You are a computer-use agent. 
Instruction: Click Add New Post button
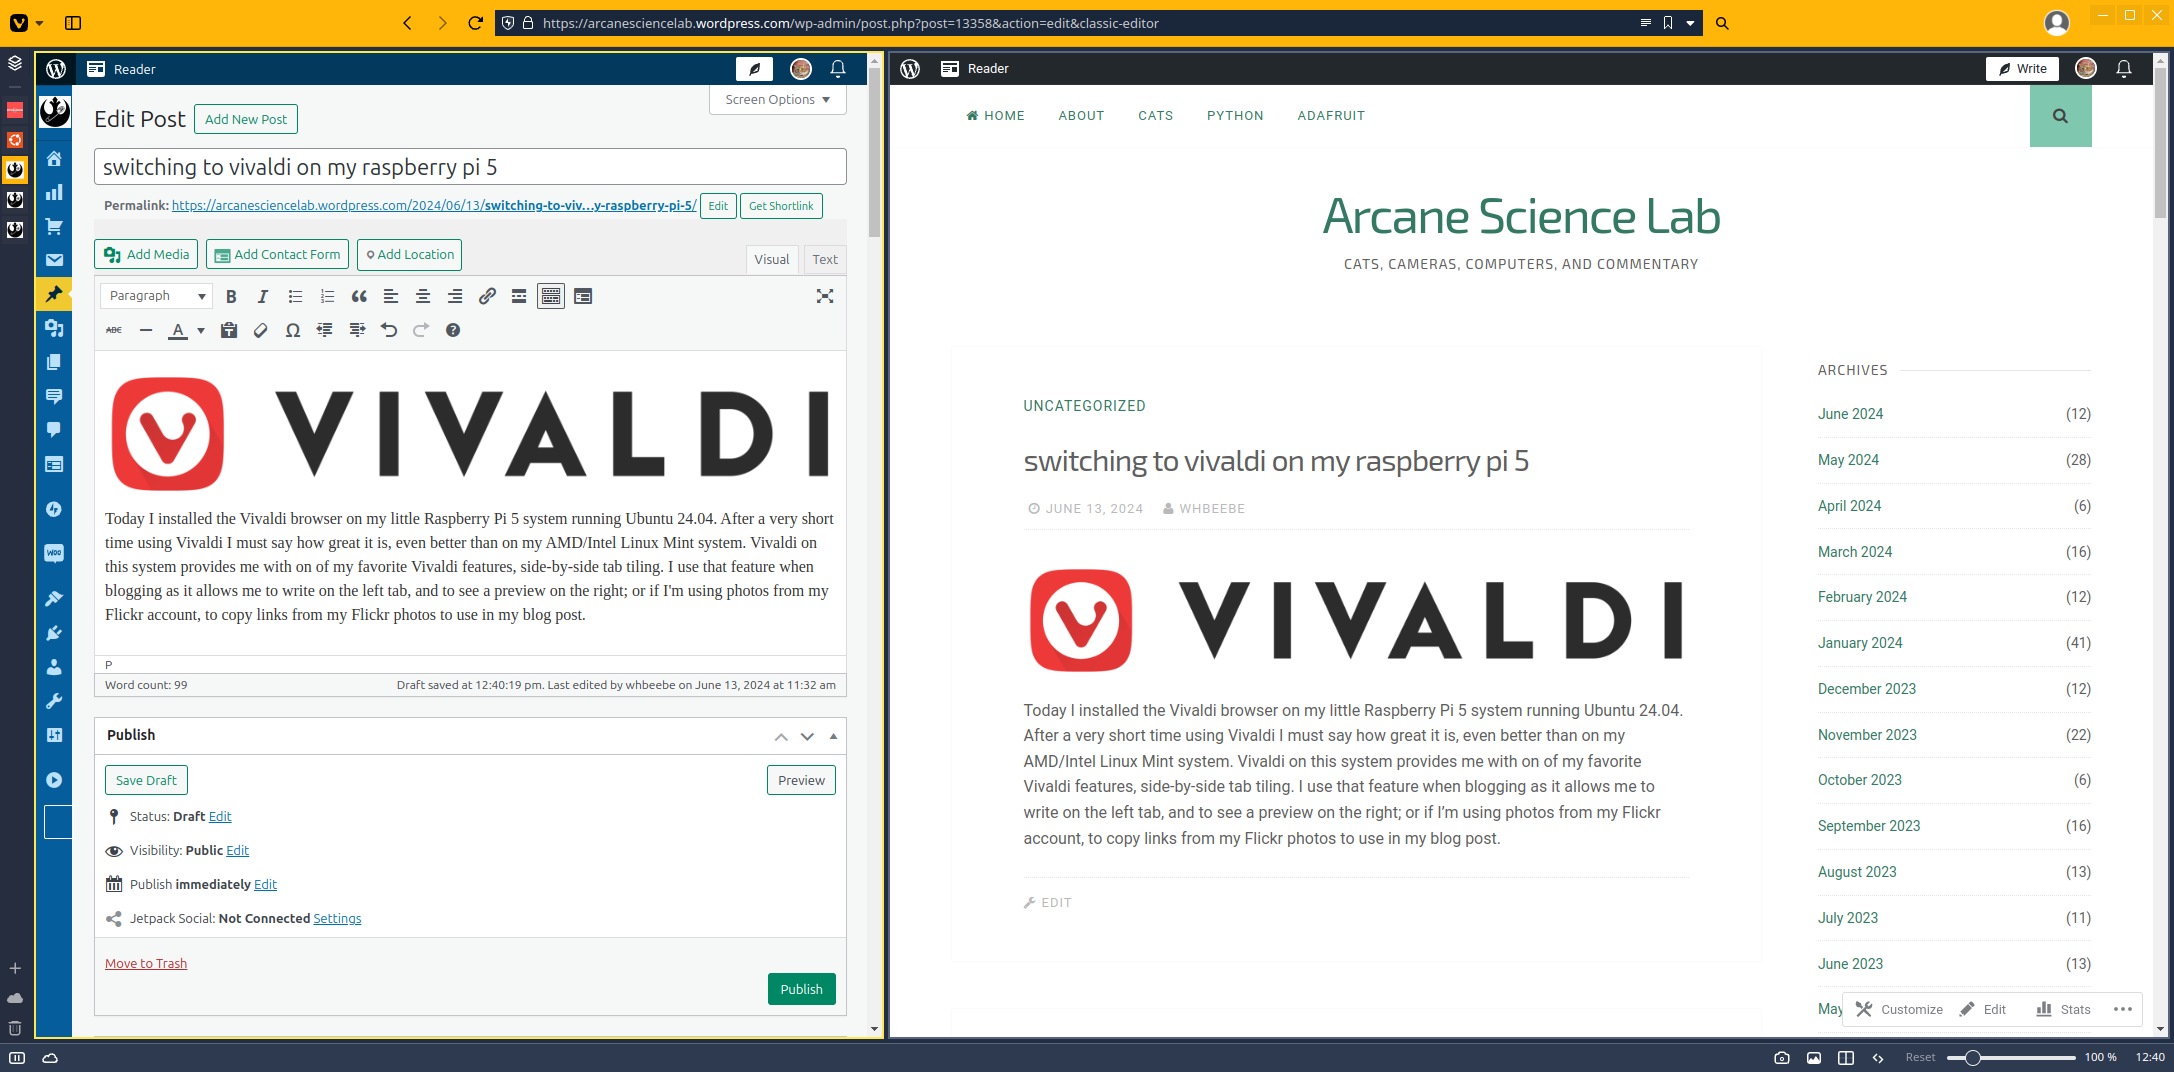coord(246,119)
